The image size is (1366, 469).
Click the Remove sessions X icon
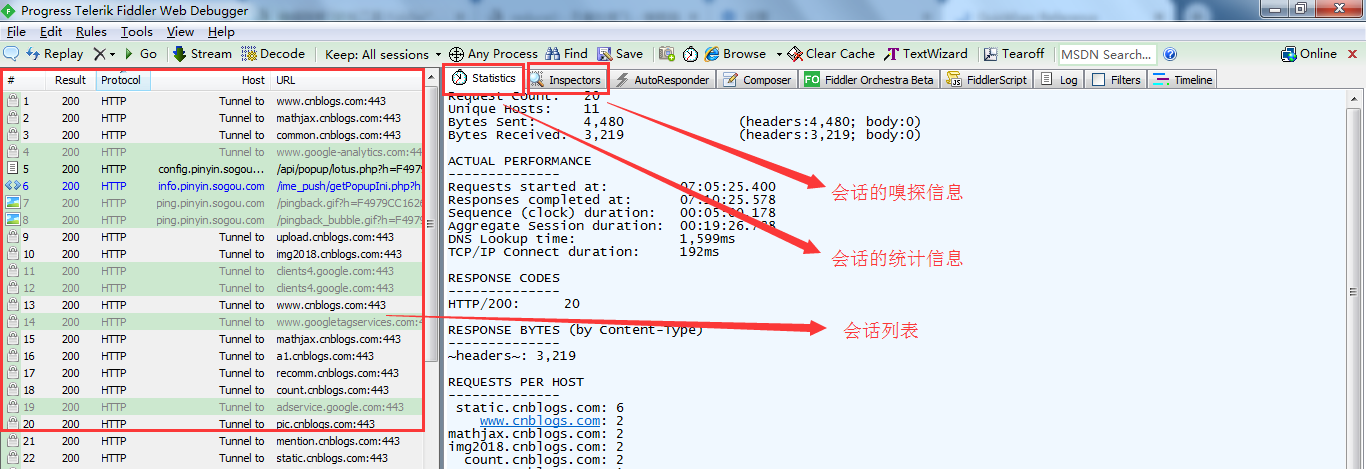pyautogui.click(x=99, y=54)
